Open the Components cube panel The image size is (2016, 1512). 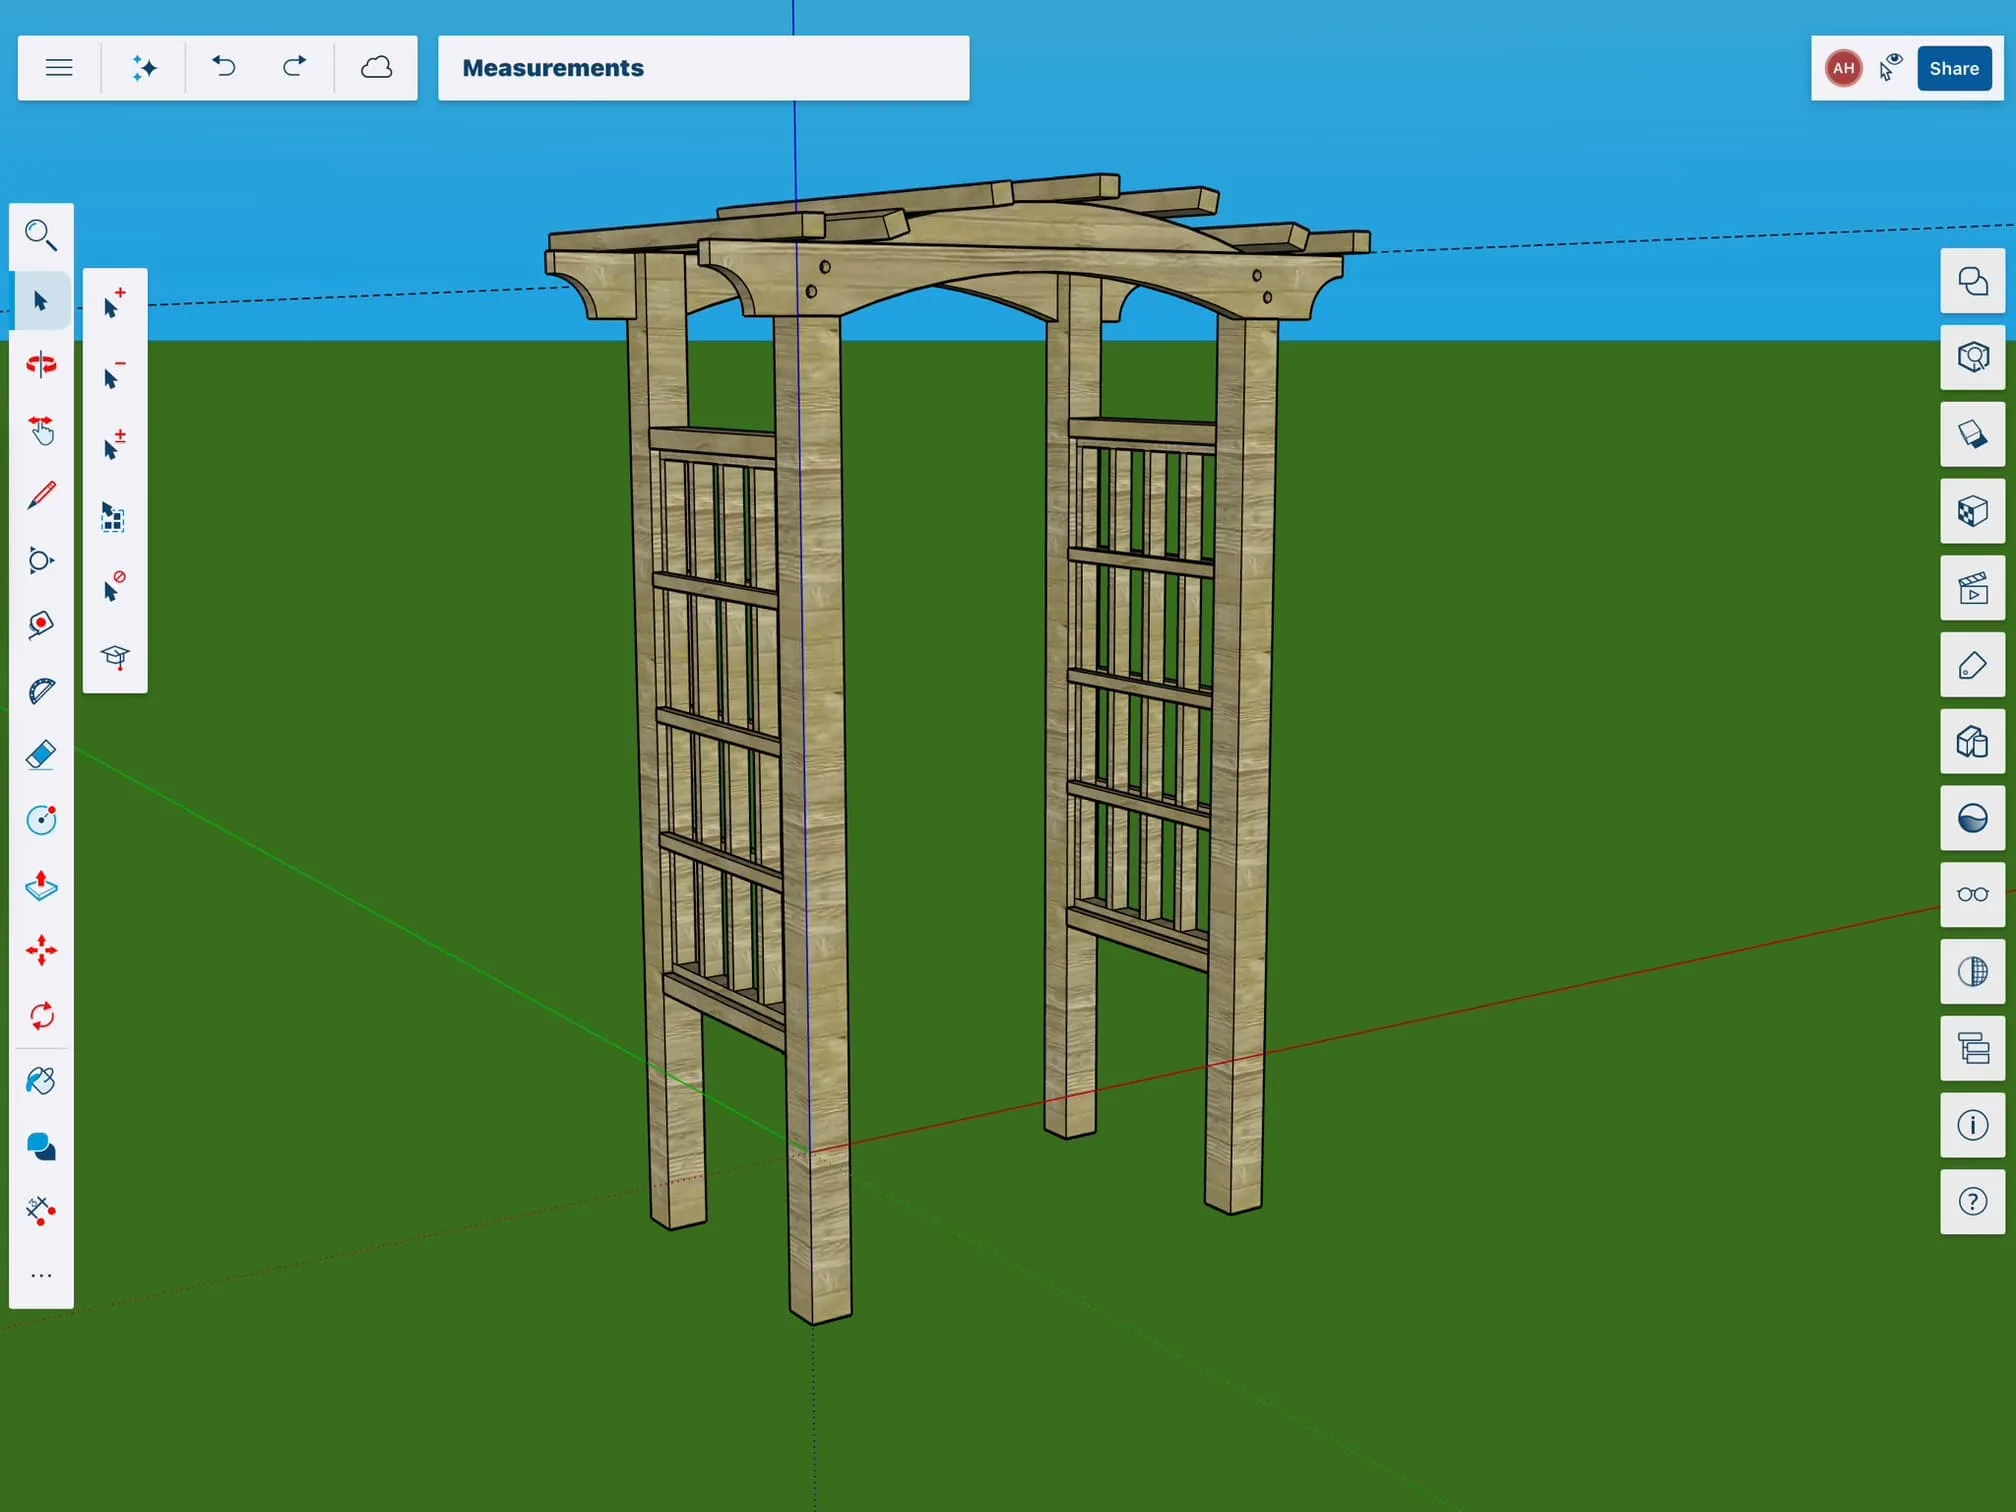(1972, 511)
